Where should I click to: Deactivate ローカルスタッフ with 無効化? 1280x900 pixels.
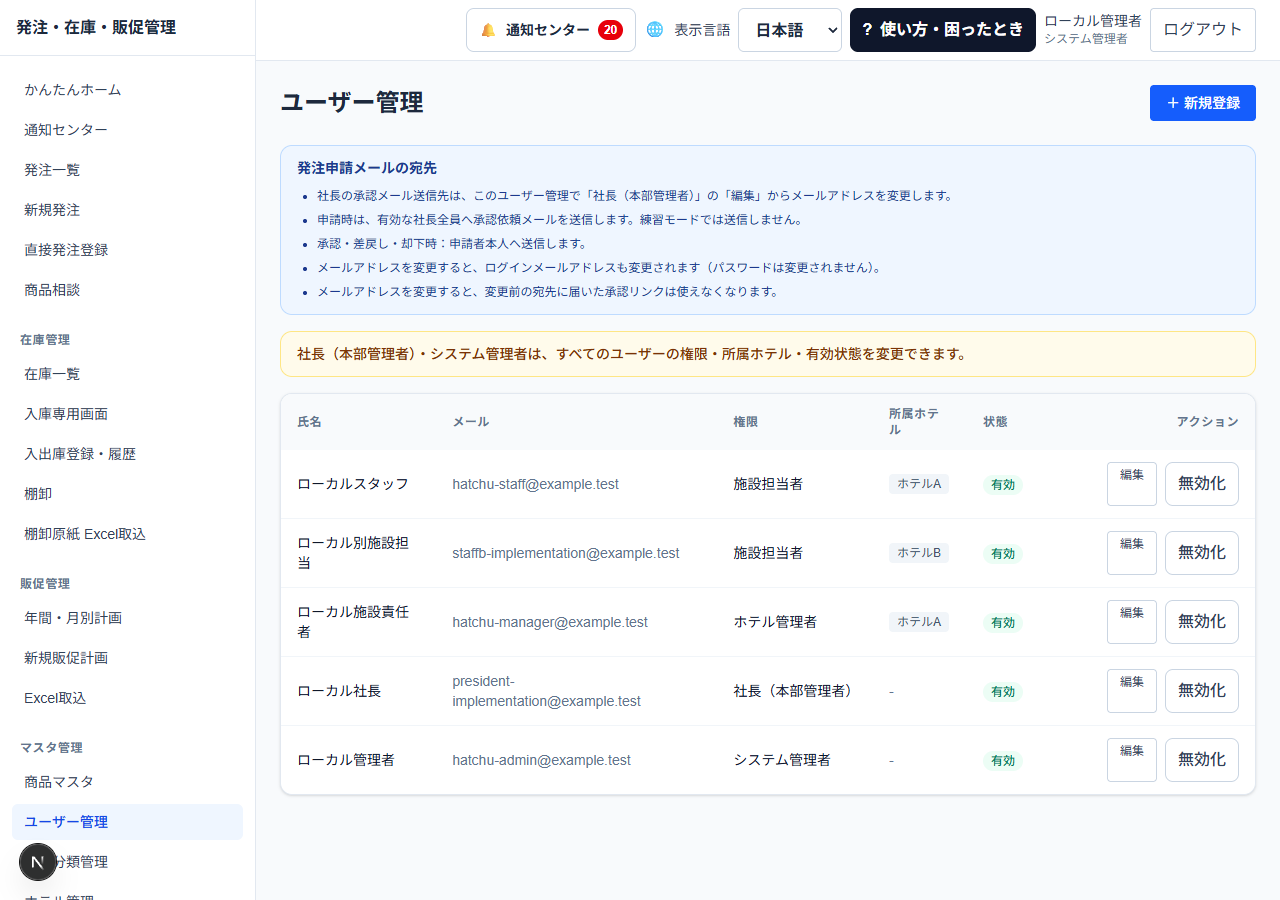(1202, 484)
